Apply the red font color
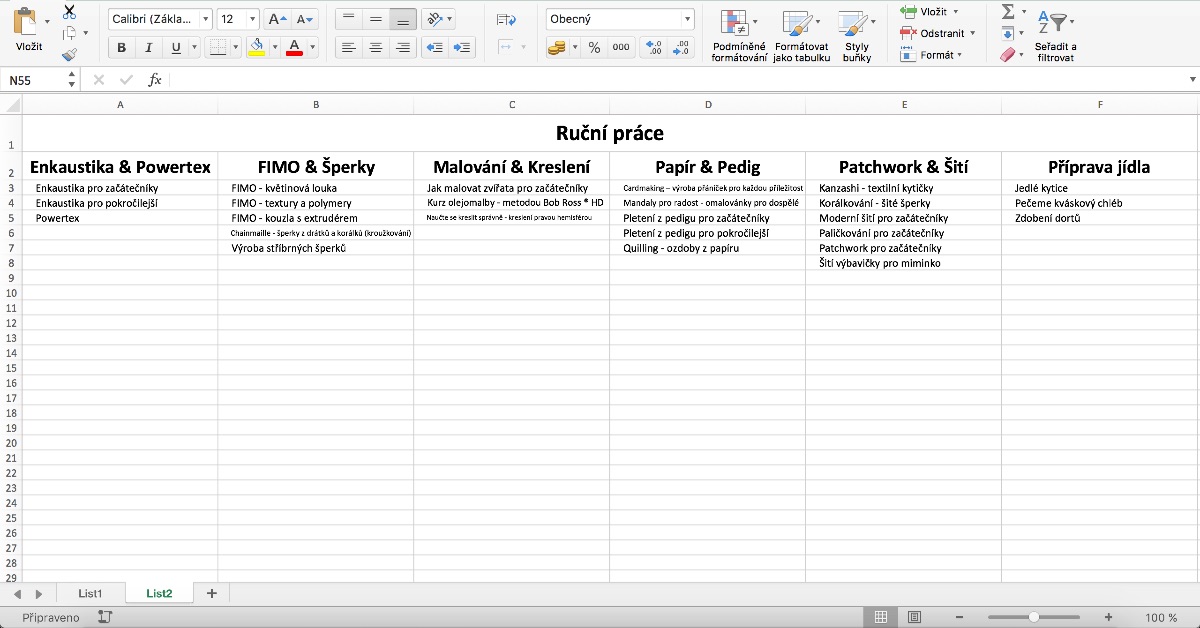The image size is (1200, 628). click(297, 46)
